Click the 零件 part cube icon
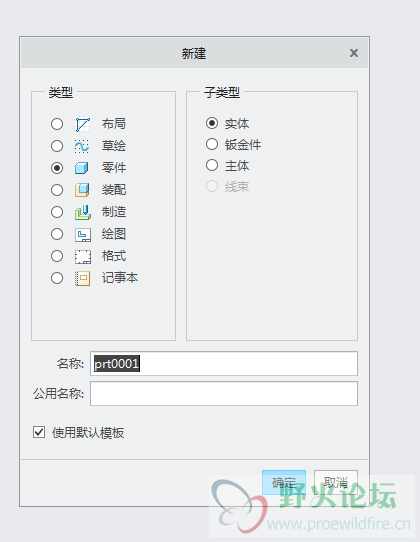 tap(82, 168)
